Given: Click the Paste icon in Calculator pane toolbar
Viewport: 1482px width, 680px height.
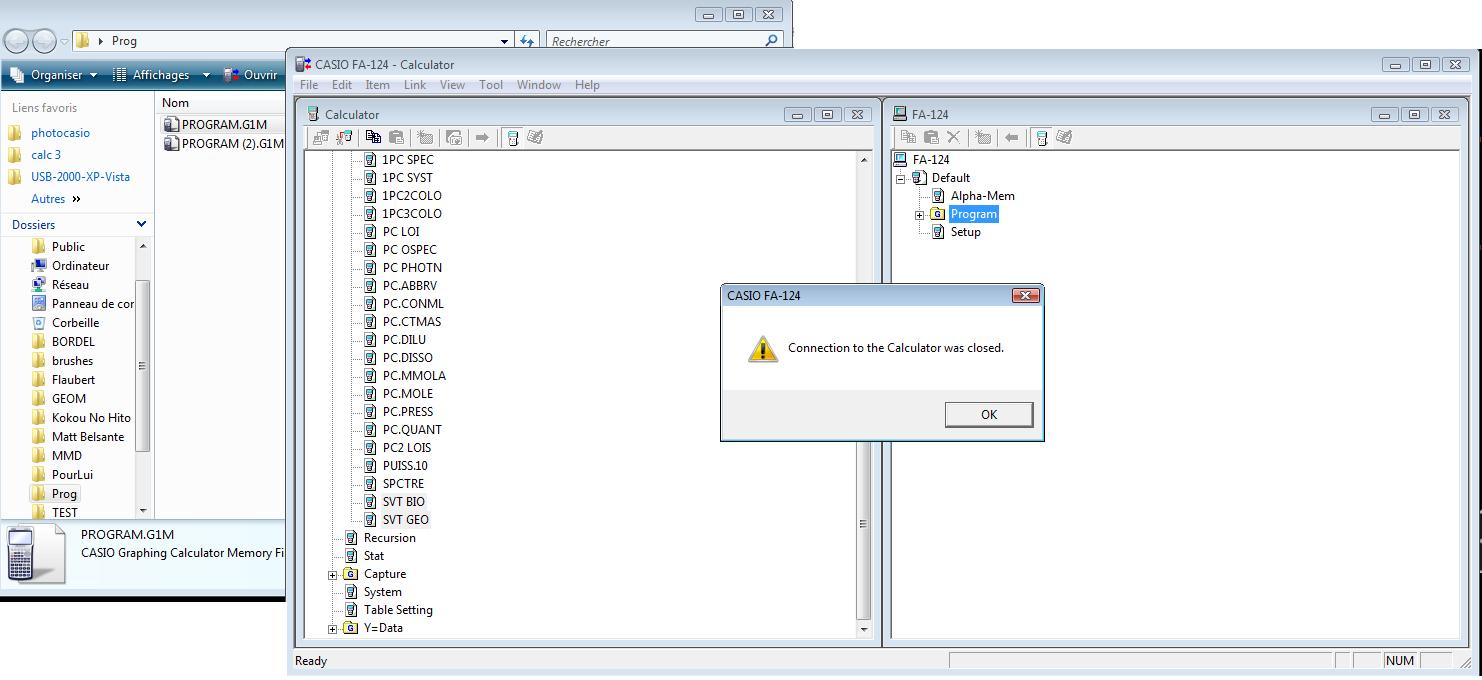Looking at the screenshot, I should (396, 137).
